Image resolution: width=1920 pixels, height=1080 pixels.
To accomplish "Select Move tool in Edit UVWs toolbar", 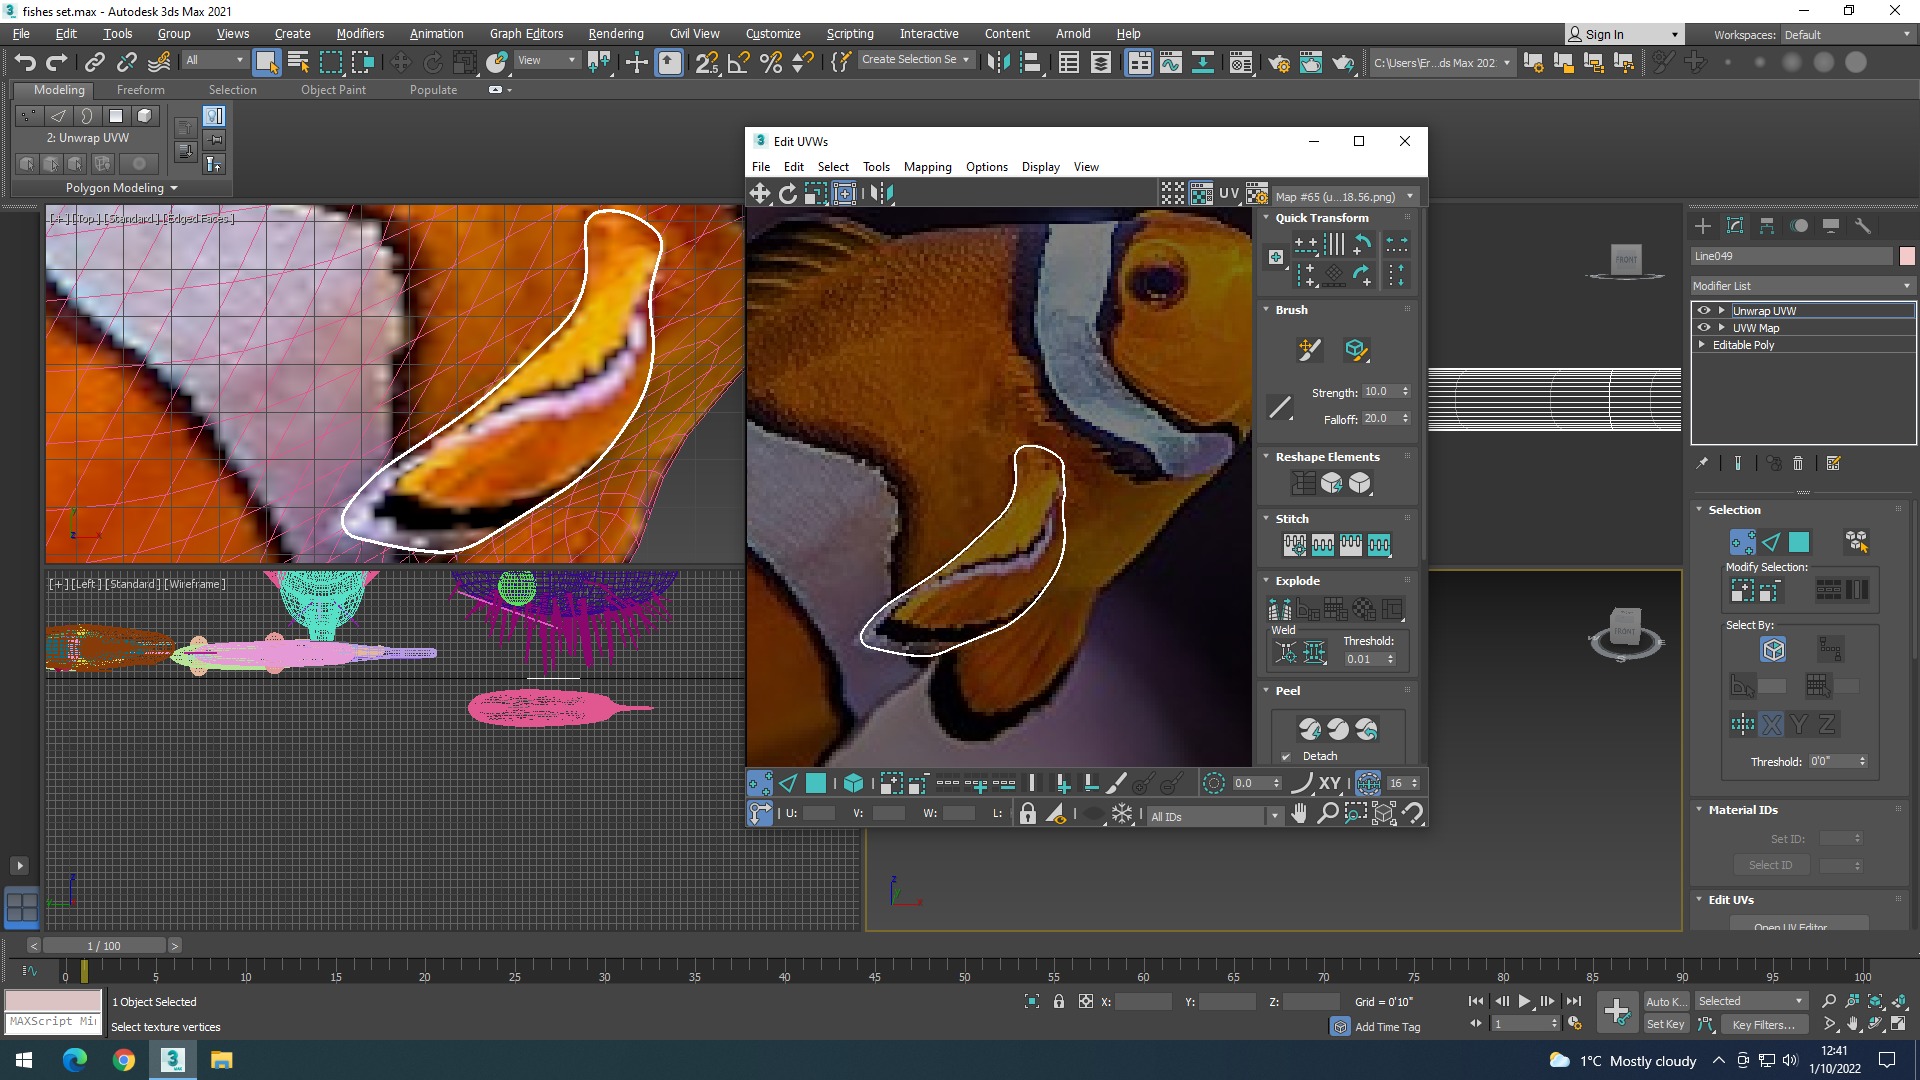I will 760,194.
